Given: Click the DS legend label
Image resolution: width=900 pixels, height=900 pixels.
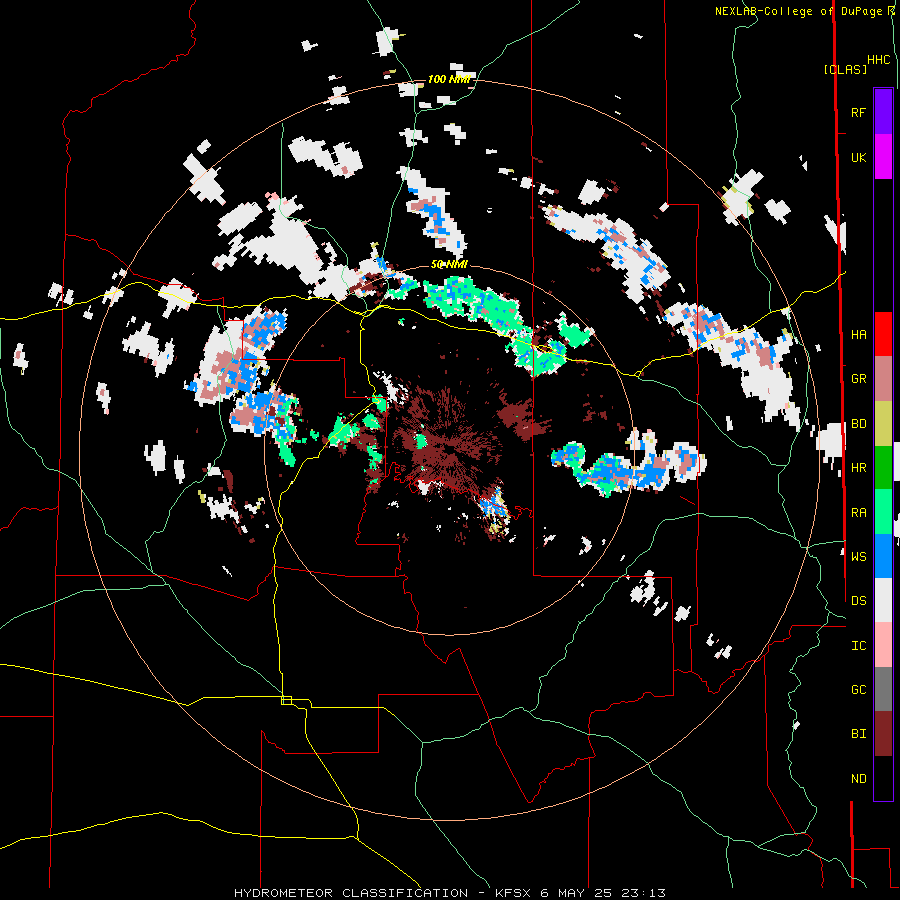Looking at the screenshot, I should [x=858, y=600].
